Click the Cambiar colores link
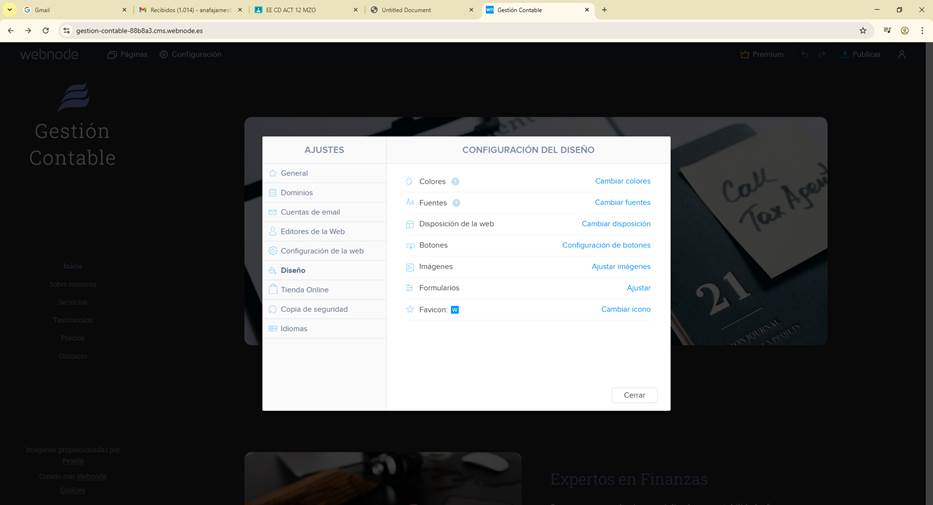933x505 pixels. 622,182
